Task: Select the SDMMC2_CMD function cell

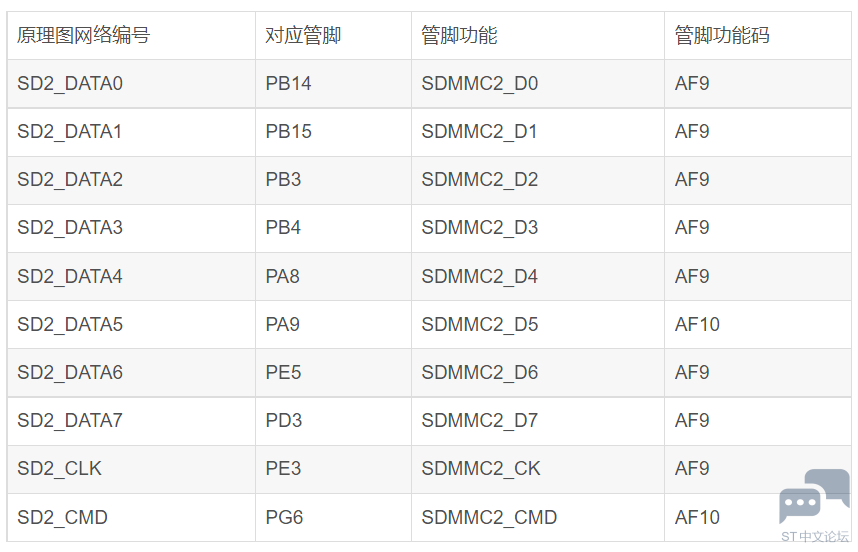Action: click(538, 518)
